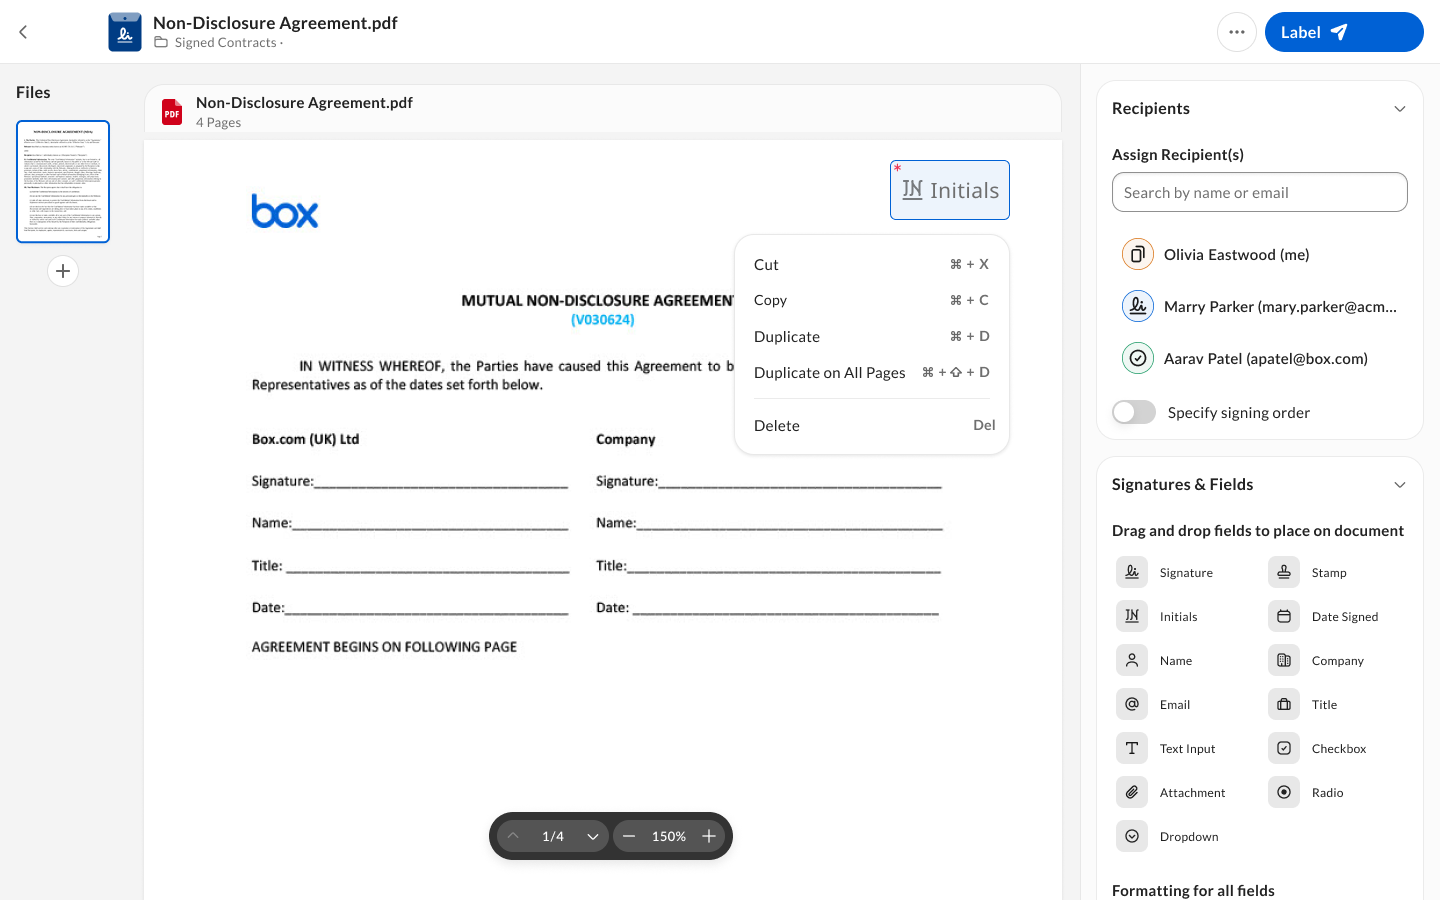This screenshot has width=1440, height=900.
Task: Open the page number selector dropdown
Action: [x=593, y=836]
